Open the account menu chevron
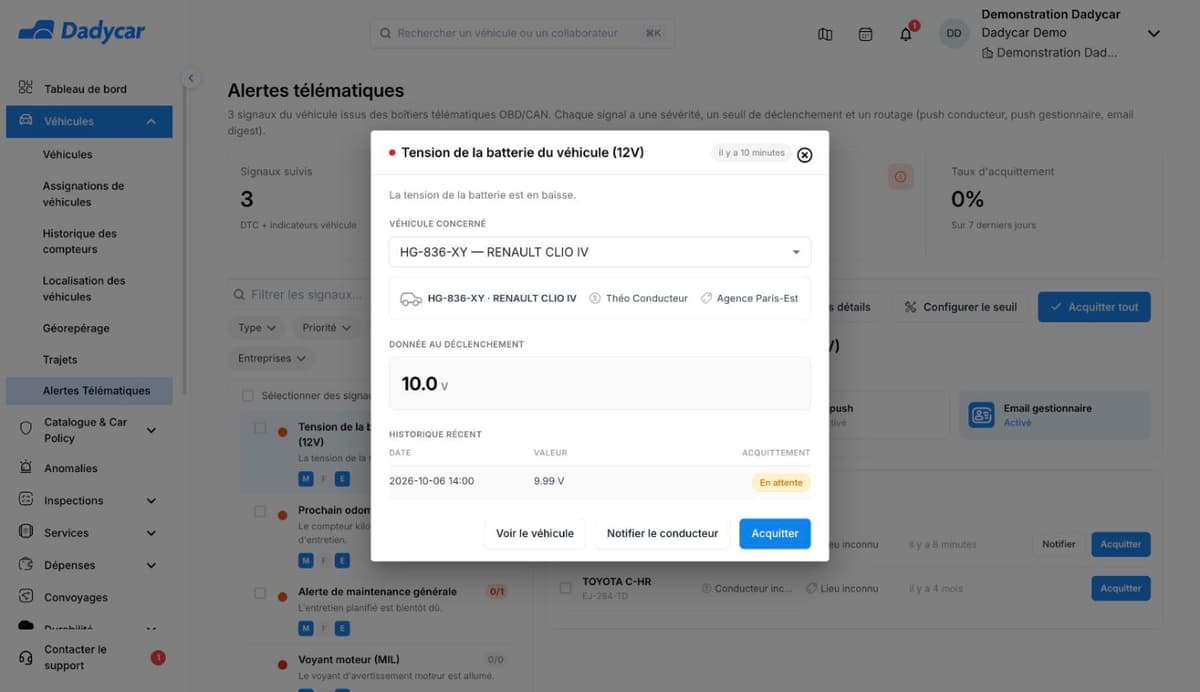1200x692 pixels. click(x=1153, y=34)
